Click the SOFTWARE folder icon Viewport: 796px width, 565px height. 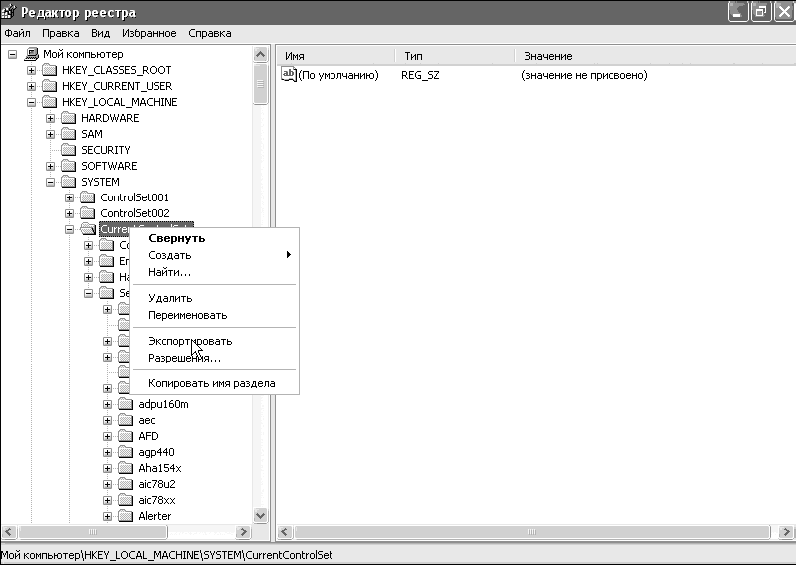(69, 165)
